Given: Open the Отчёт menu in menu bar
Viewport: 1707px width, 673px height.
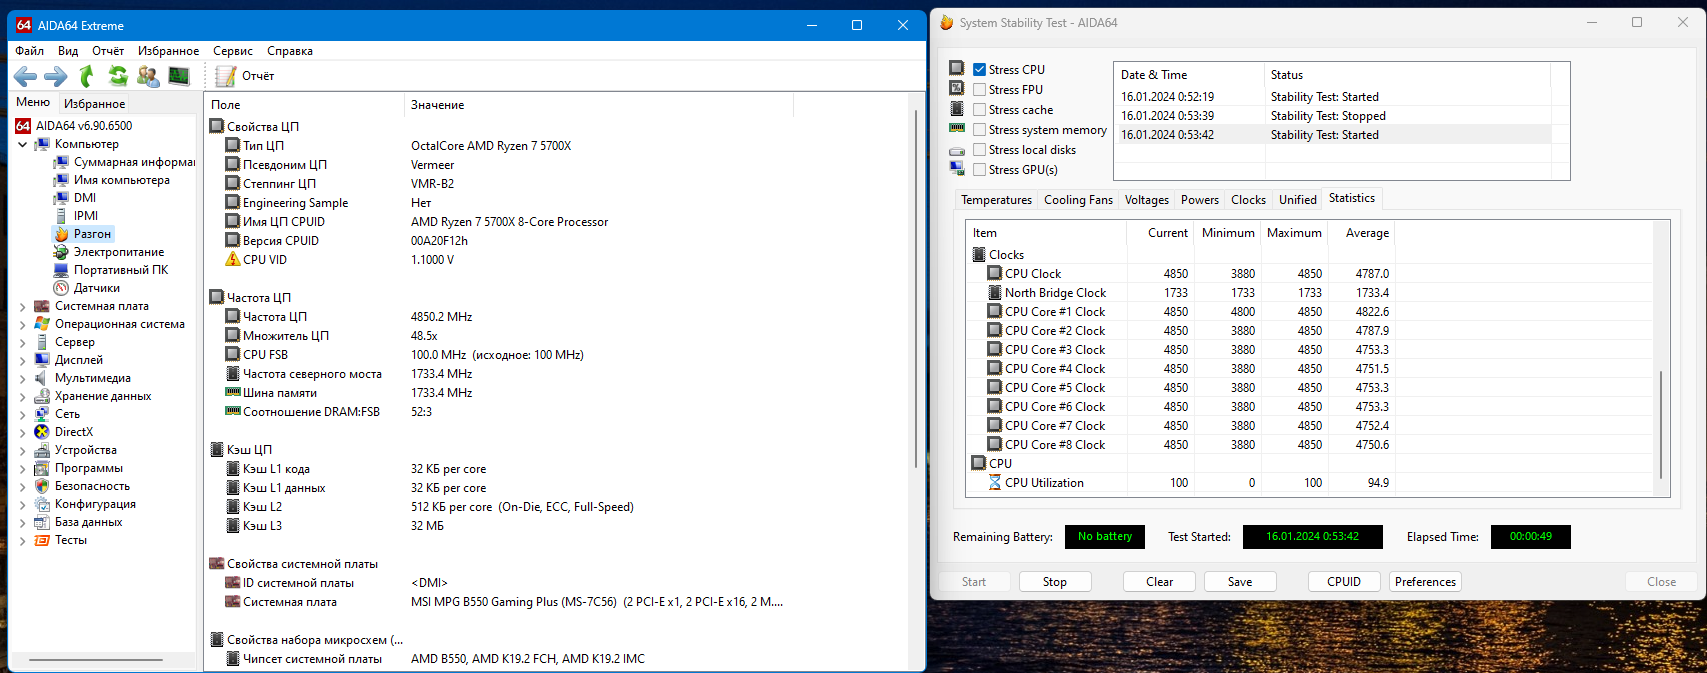Looking at the screenshot, I should (108, 51).
